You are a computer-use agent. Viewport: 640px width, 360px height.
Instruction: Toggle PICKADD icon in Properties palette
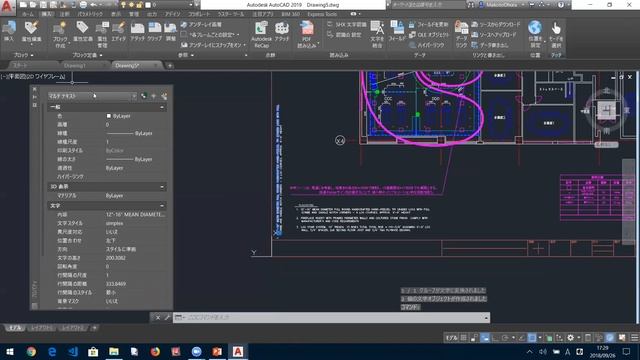pos(144,96)
